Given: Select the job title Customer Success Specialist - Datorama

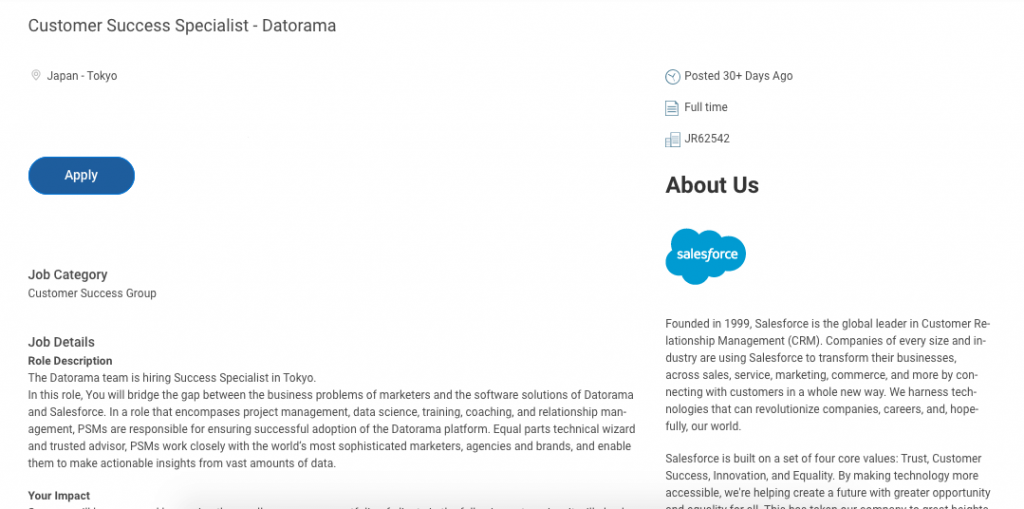Looking at the screenshot, I should [x=182, y=26].
